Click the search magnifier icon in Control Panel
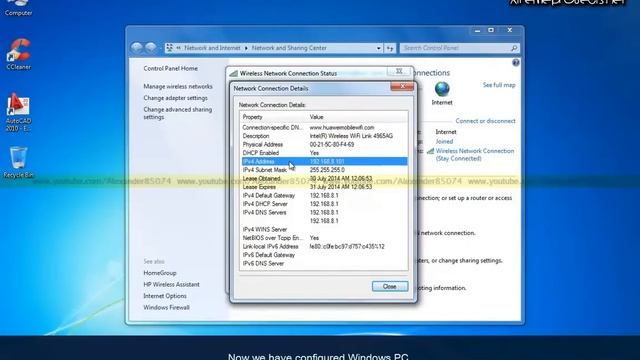 pyautogui.click(x=514, y=48)
